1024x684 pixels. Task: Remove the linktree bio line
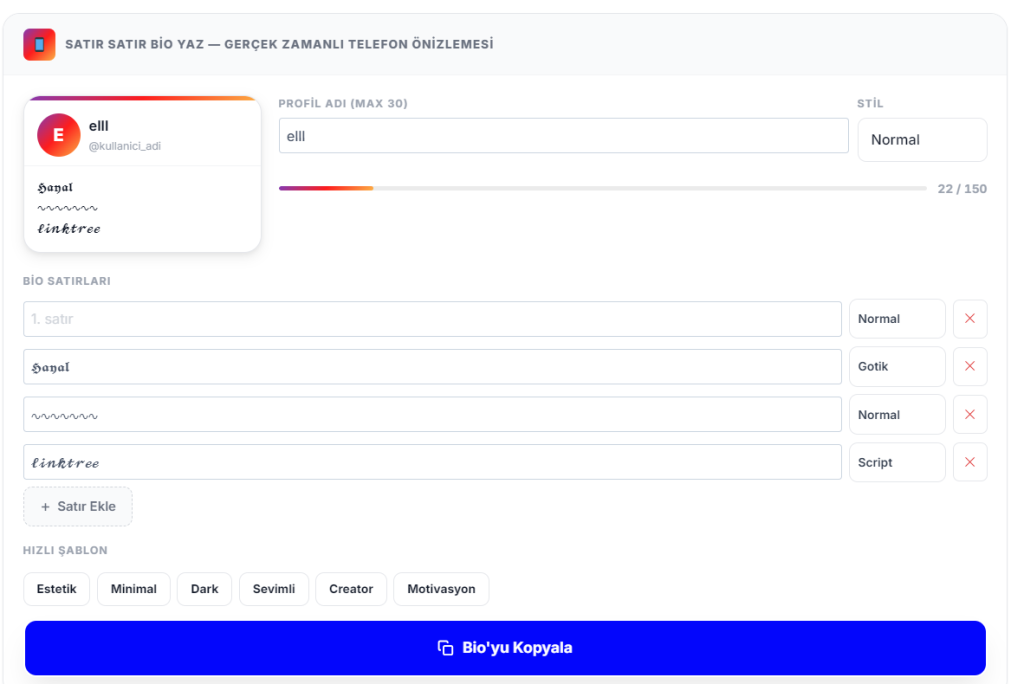pyautogui.click(x=970, y=463)
